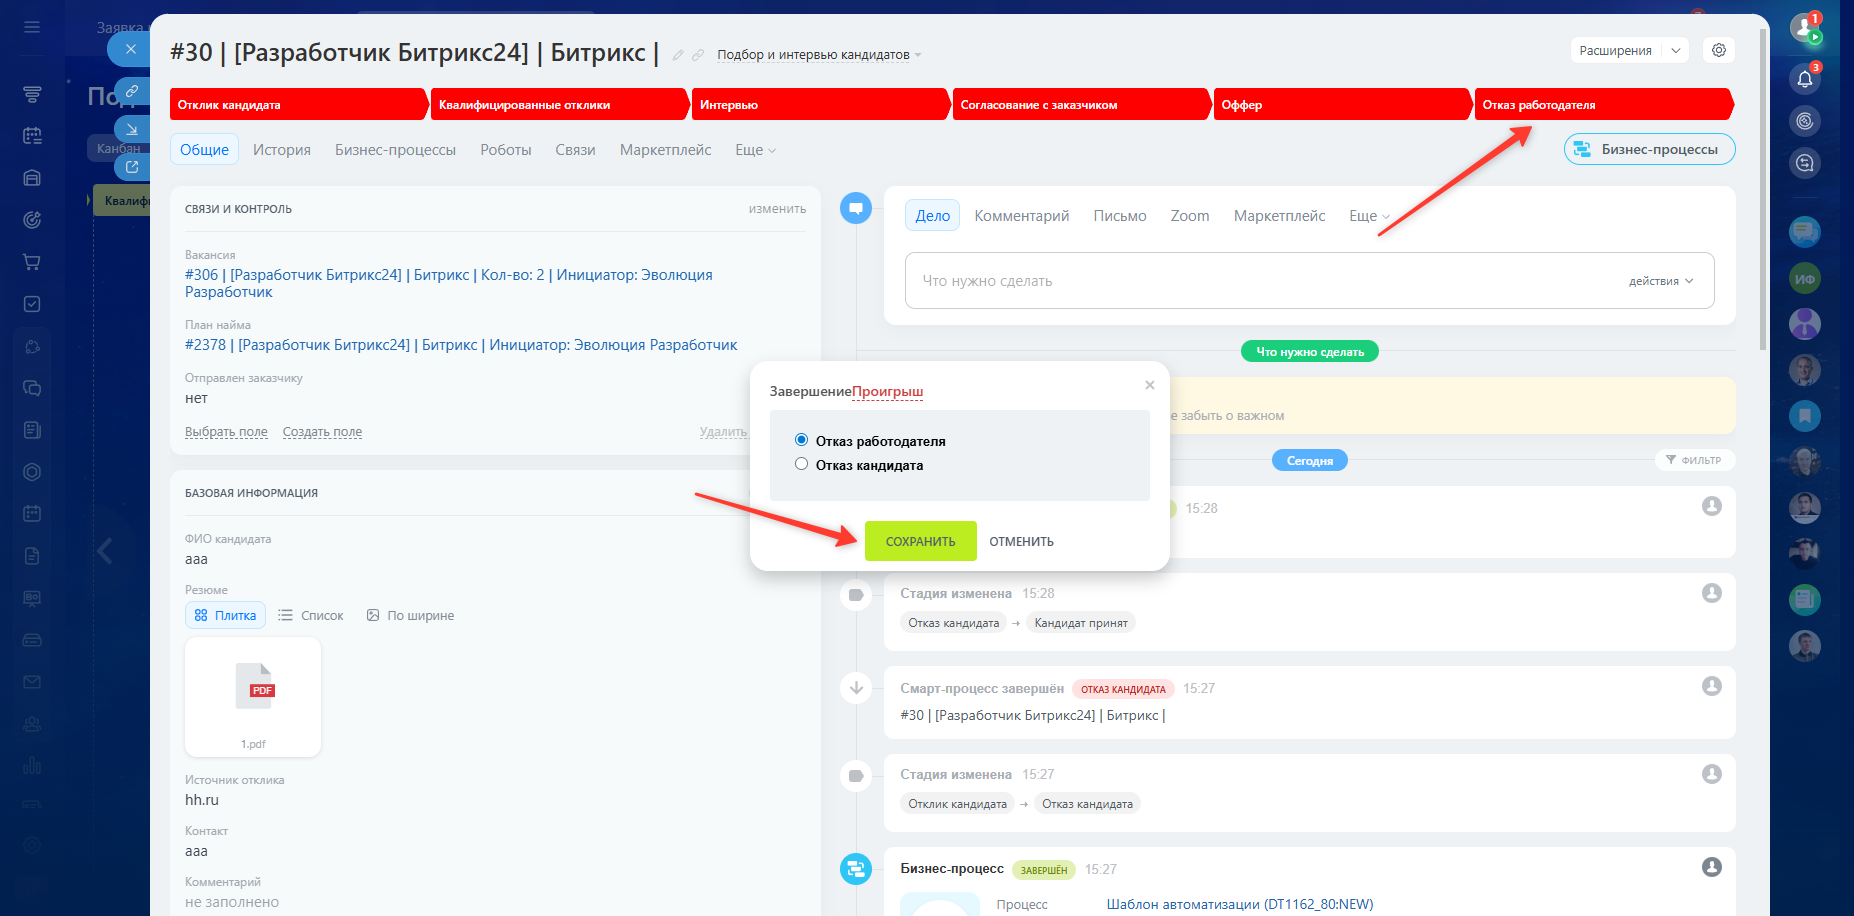This screenshot has width=1854, height=916.
Task: Copy link via the chain slider icon
Action: click(131, 91)
